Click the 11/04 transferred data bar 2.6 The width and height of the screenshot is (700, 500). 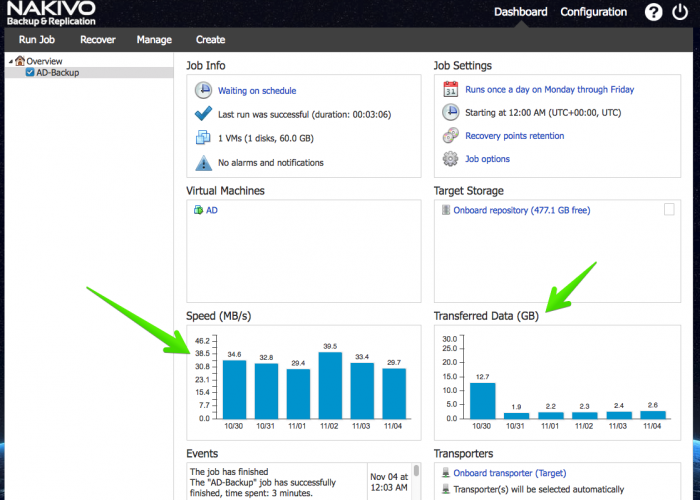[653, 415]
